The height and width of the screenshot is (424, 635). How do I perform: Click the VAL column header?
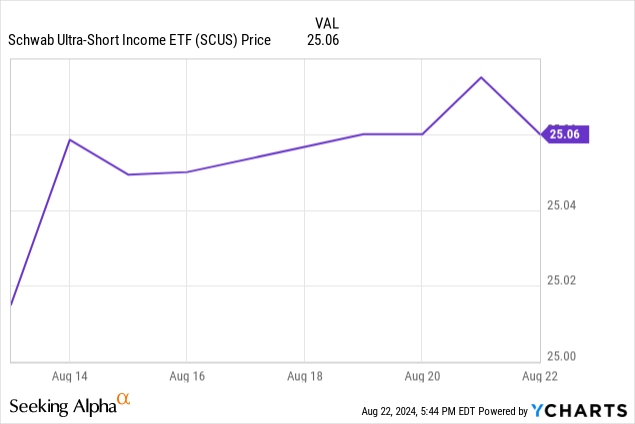pyautogui.click(x=326, y=23)
